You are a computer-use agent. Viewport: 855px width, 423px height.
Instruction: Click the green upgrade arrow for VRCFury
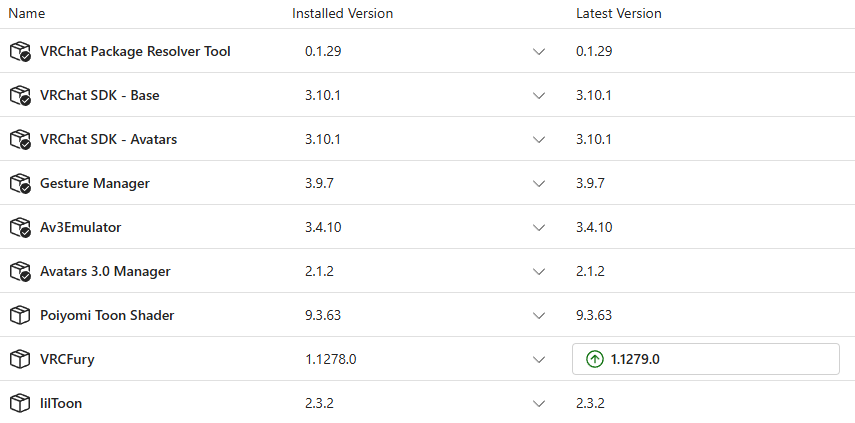(595, 359)
